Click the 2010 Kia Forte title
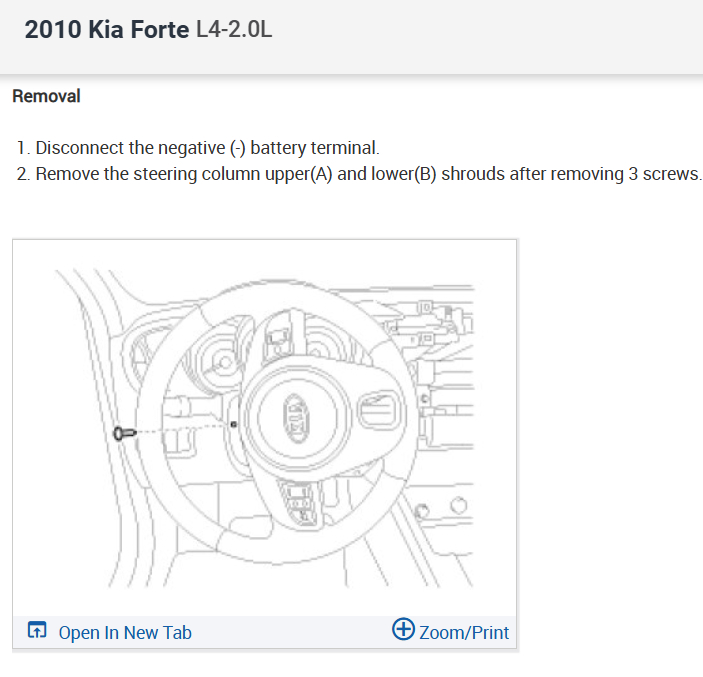Image resolution: width=703 pixels, height=677 pixels. [x=106, y=30]
